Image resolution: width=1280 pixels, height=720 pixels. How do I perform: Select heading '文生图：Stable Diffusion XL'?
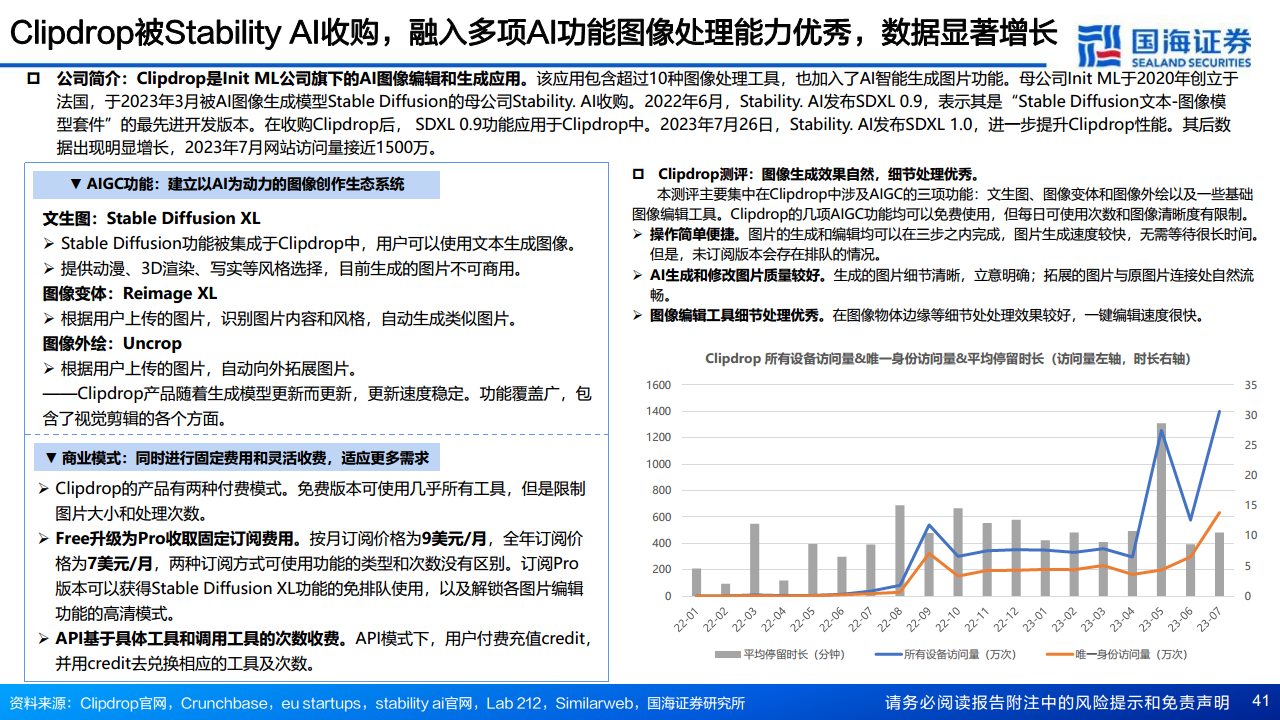[x=151, y=218]
